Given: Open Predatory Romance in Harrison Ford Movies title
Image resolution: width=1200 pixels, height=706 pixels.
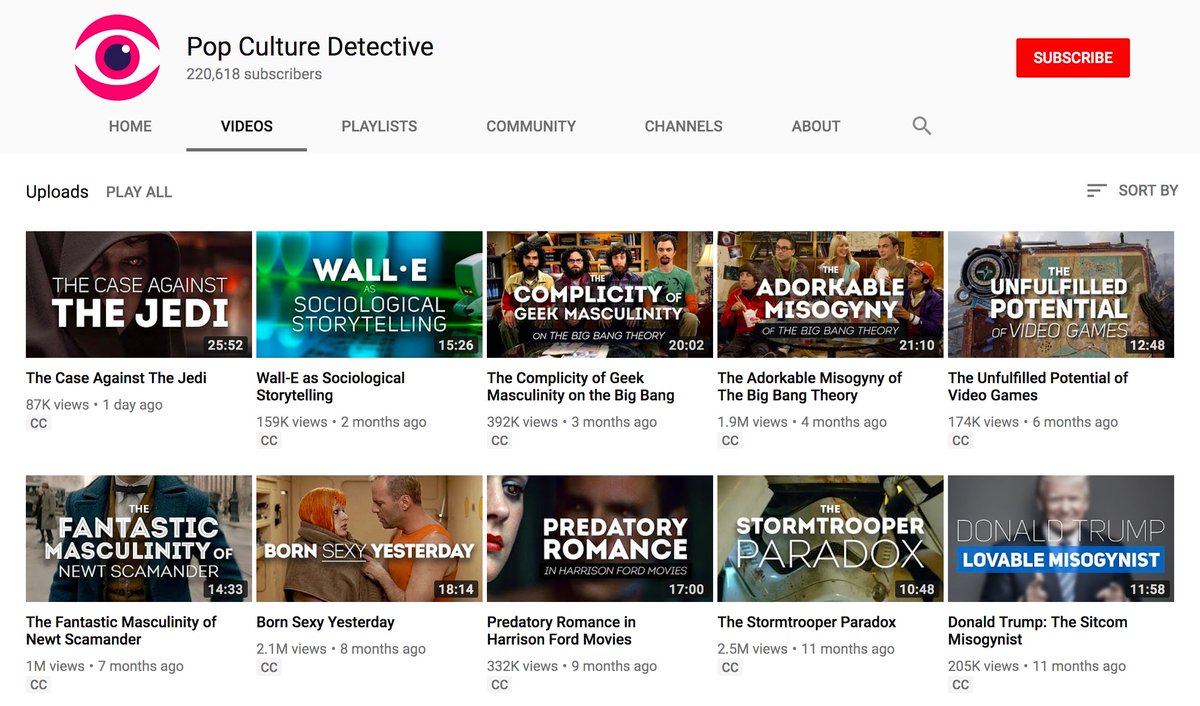Looking at the screenshot, I should pyautogui.click(x=562, y=630).
